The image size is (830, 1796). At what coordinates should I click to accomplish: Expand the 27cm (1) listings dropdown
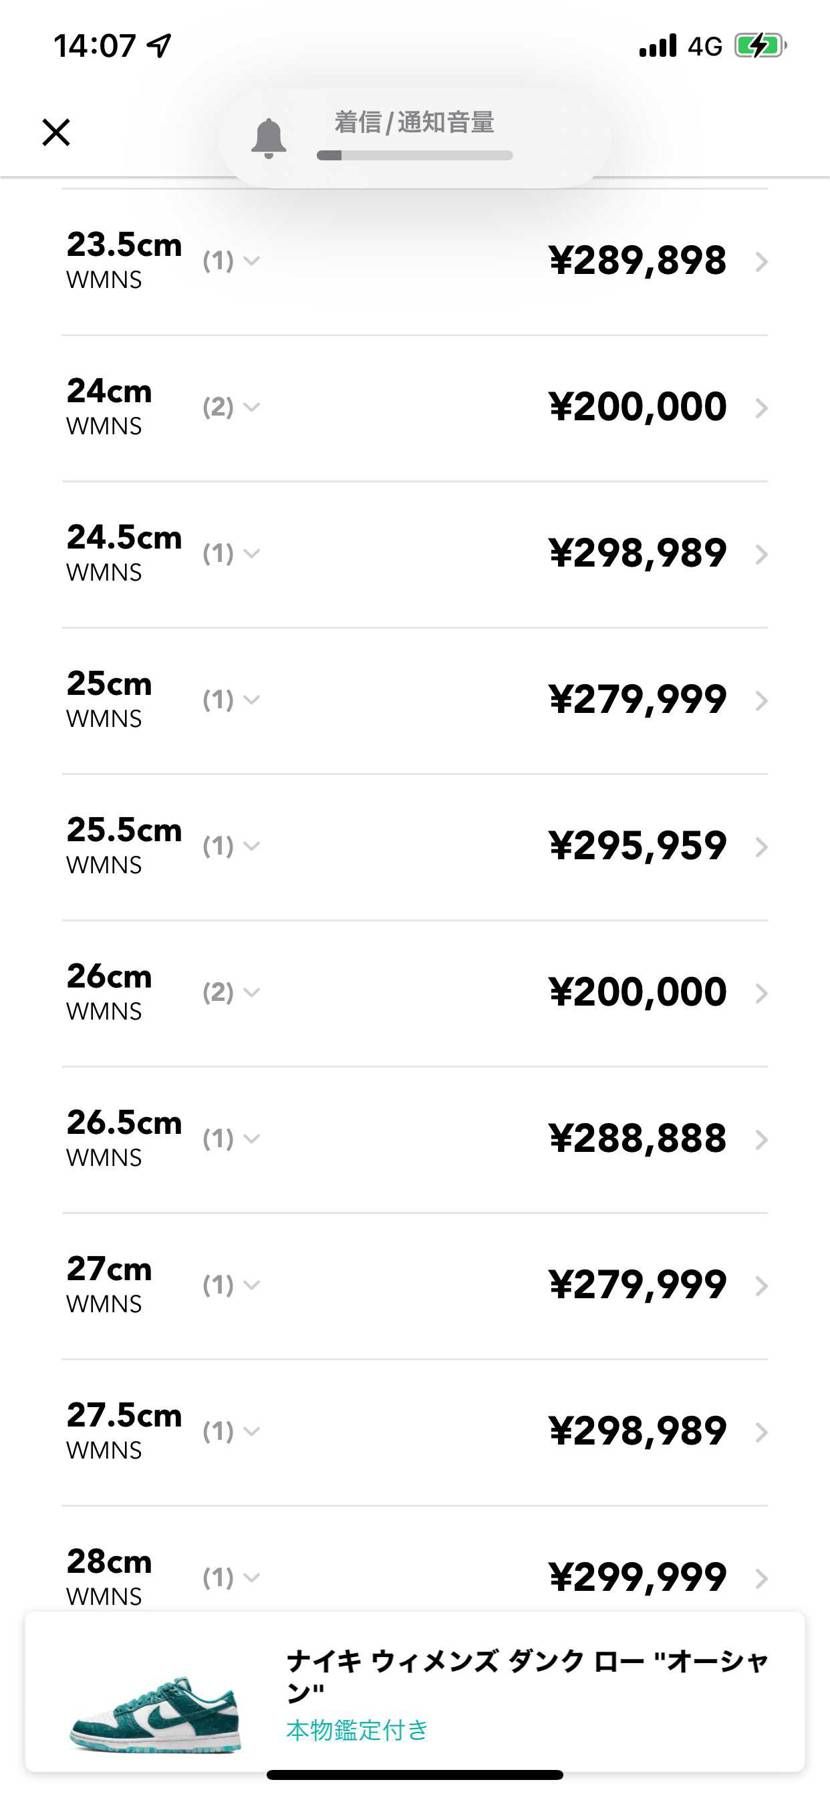(x=231, y=1285)
